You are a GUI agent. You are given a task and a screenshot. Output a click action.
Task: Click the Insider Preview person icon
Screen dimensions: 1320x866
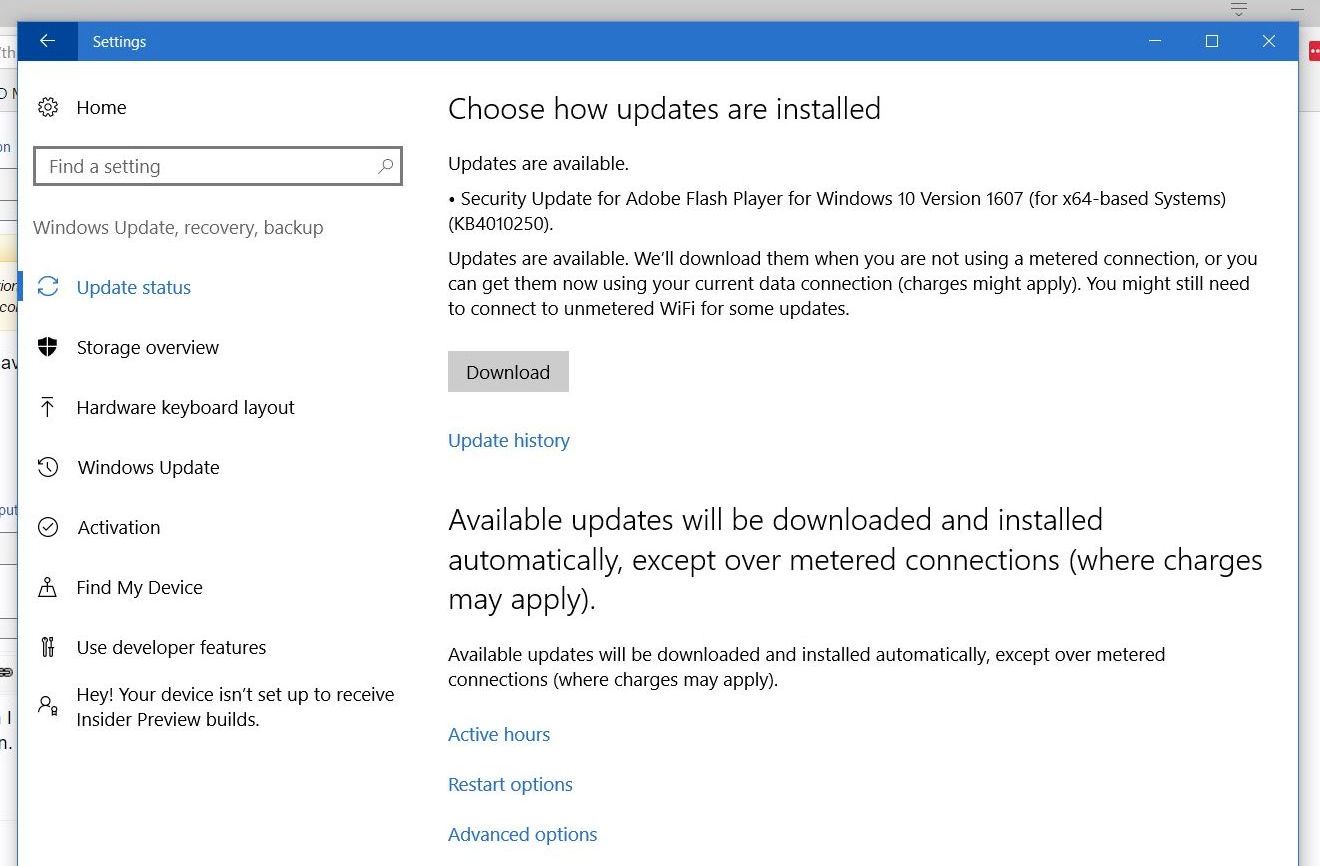pyautogui.click(x=47, y=705)
